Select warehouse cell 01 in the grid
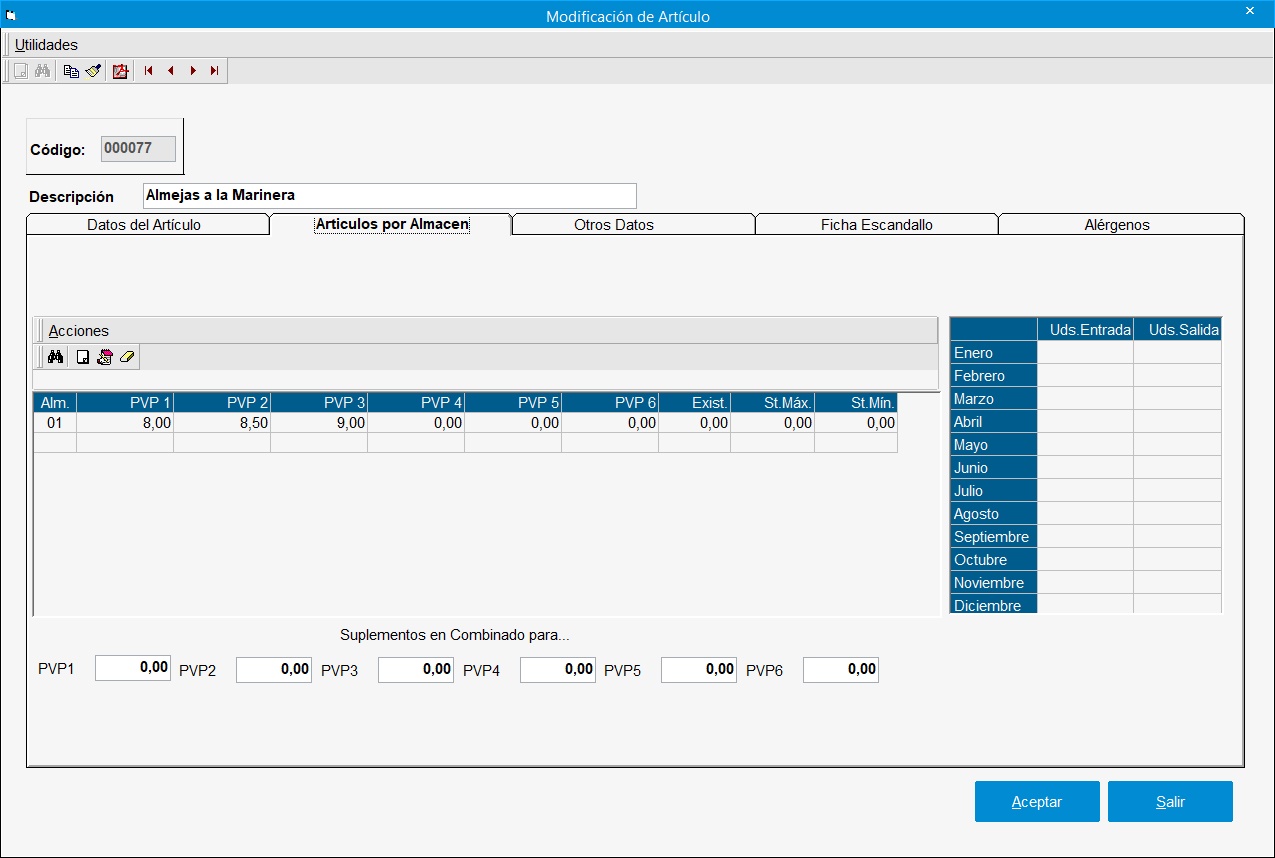 55,423
